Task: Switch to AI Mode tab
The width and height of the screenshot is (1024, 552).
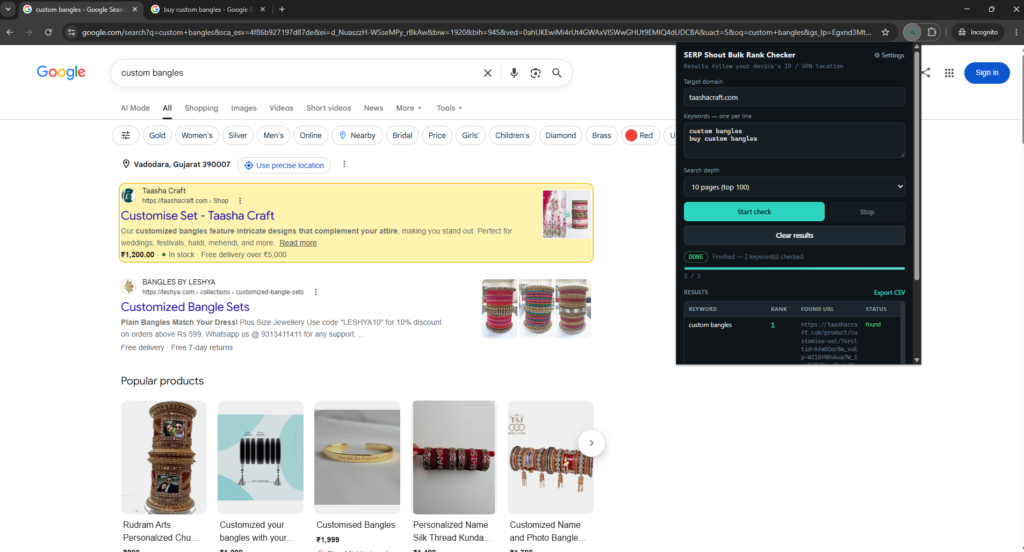Action: tap(135, 108)
